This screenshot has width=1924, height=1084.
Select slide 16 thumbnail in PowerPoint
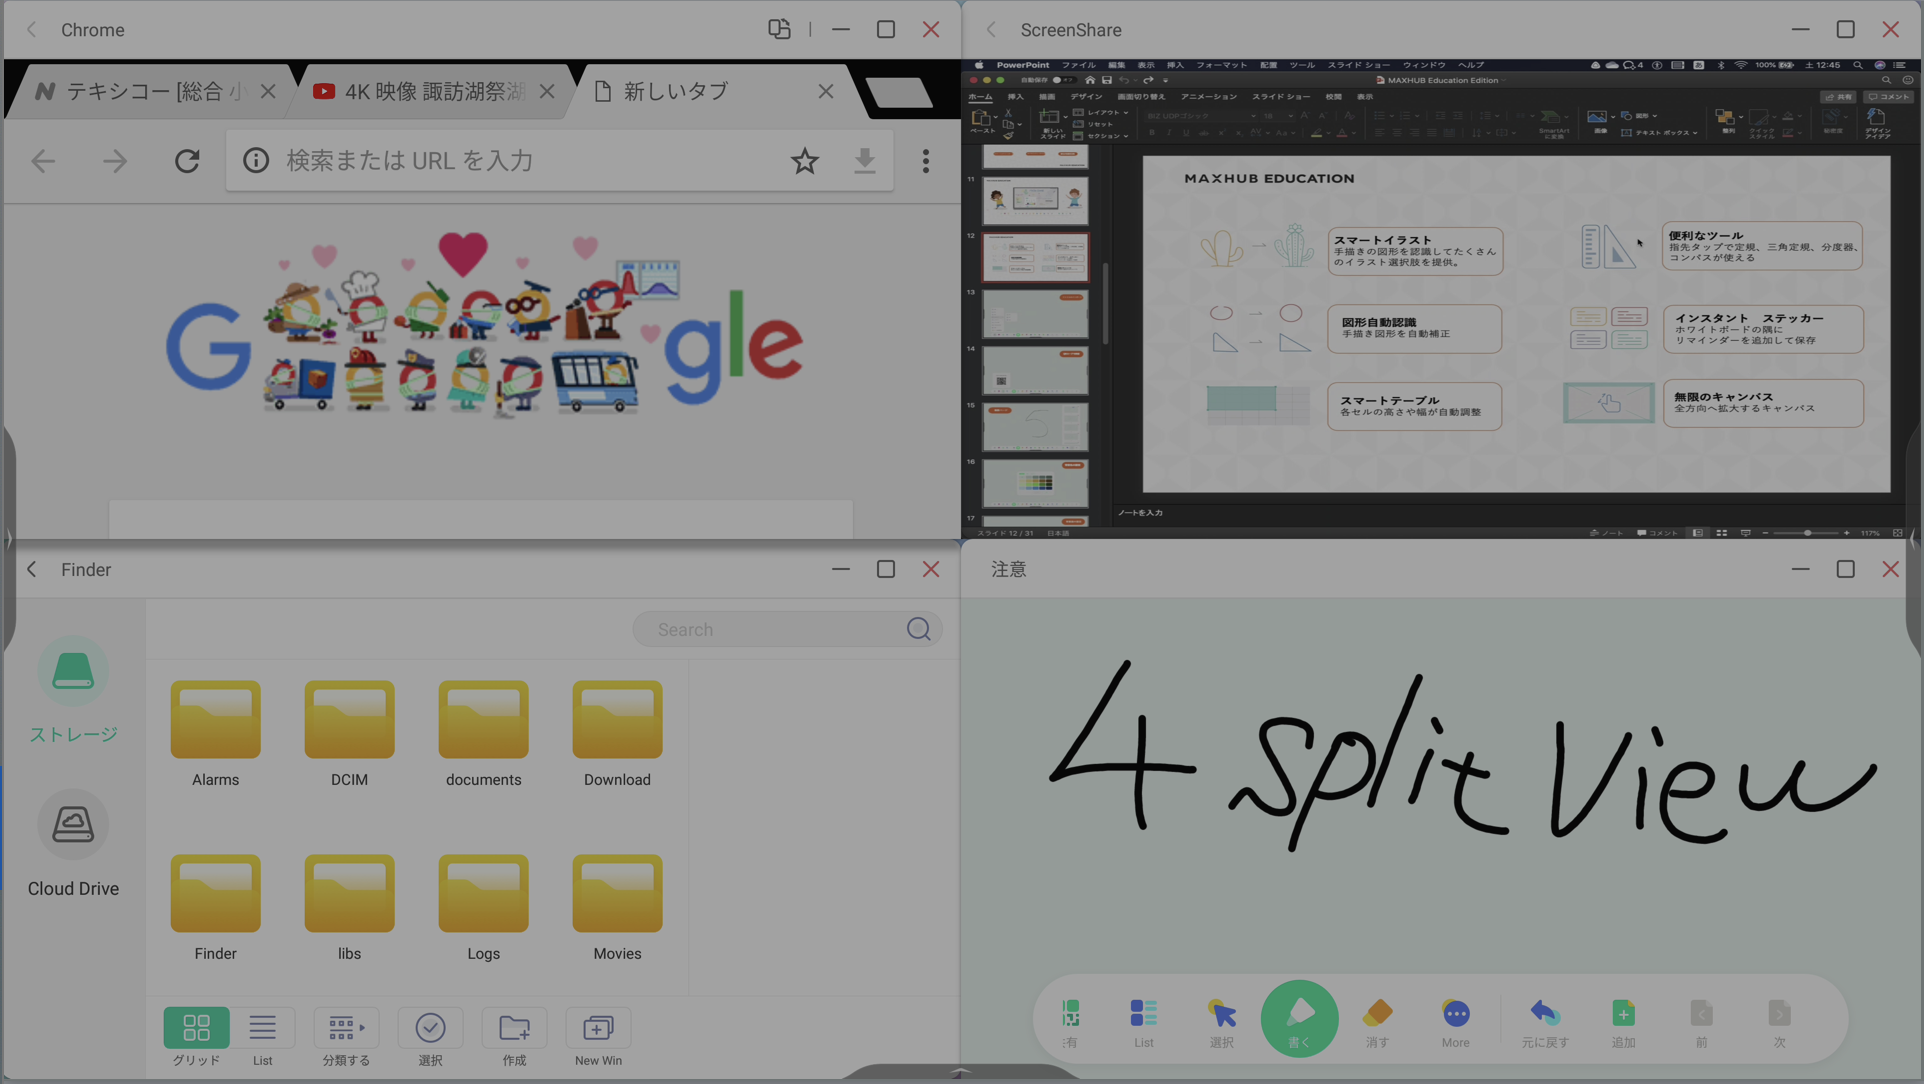[1035, 483]
